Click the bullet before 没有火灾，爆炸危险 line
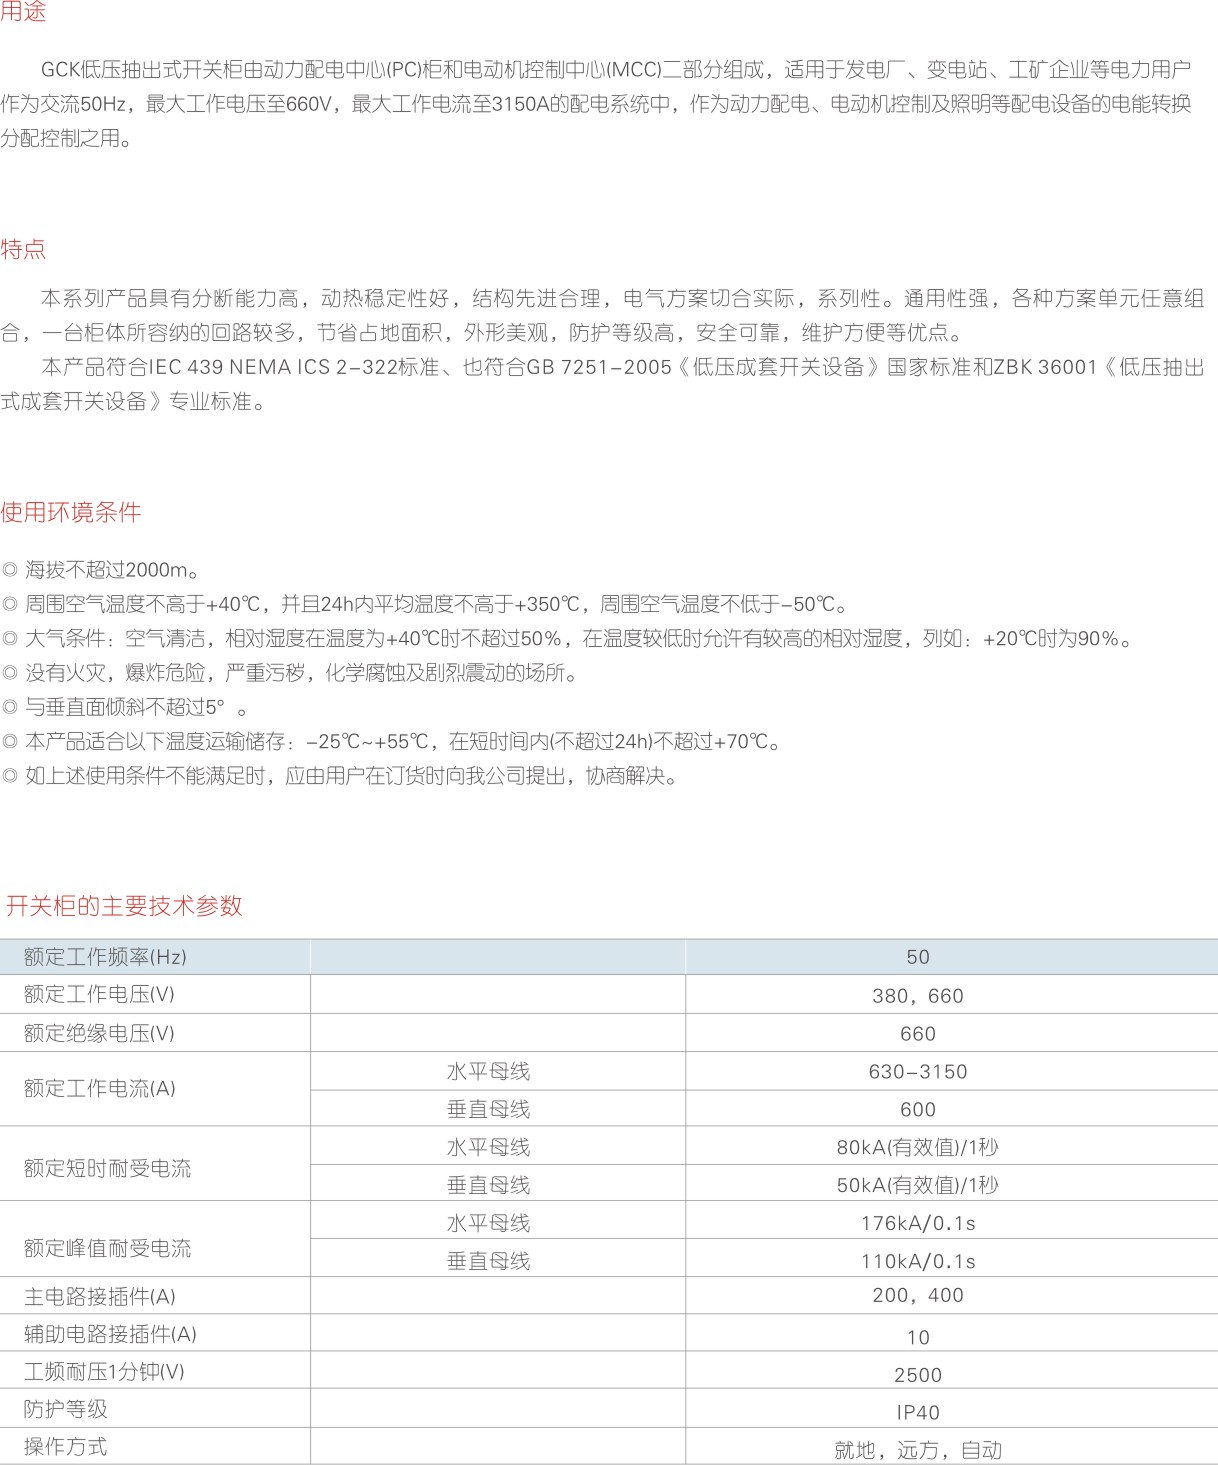 [x=10, y=674]
